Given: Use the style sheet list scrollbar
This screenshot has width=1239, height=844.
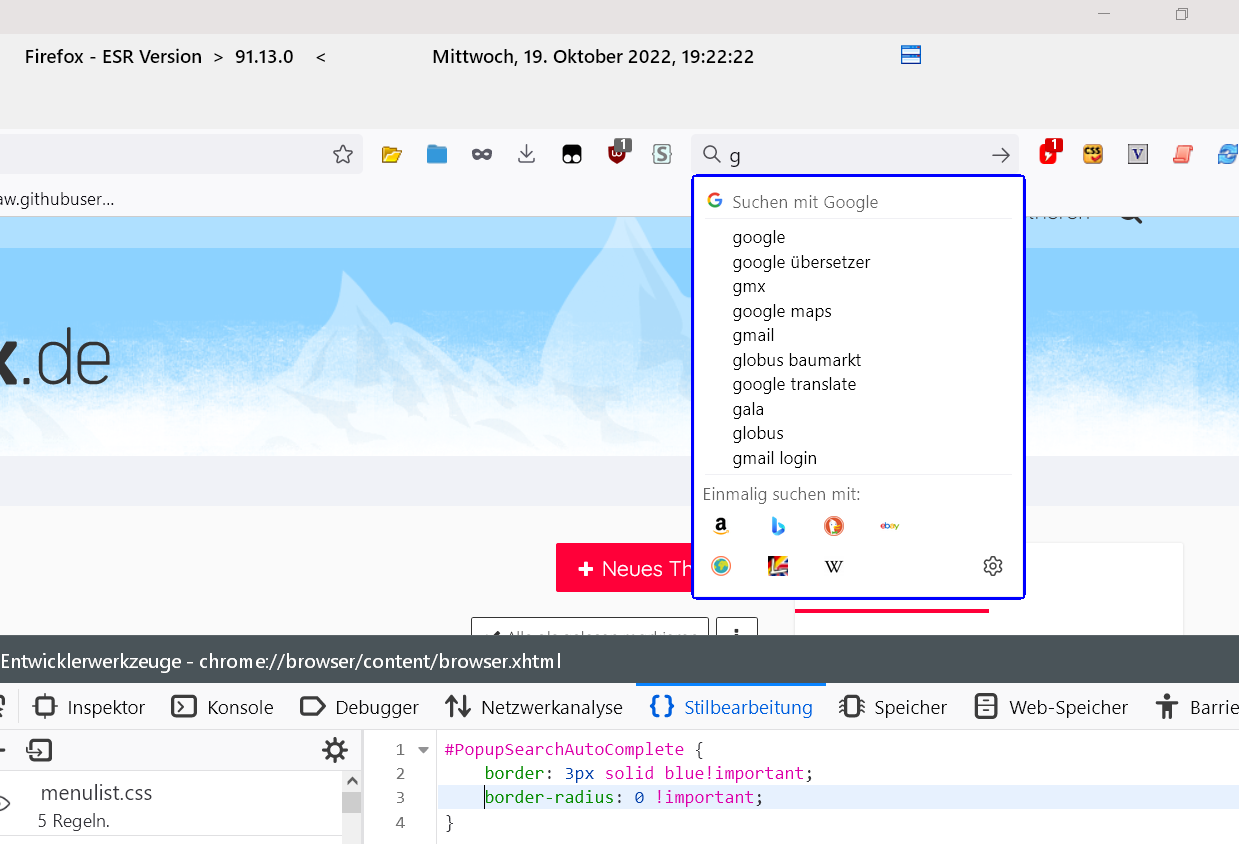Looking at the screenshot, I should (x=351, y=804).
